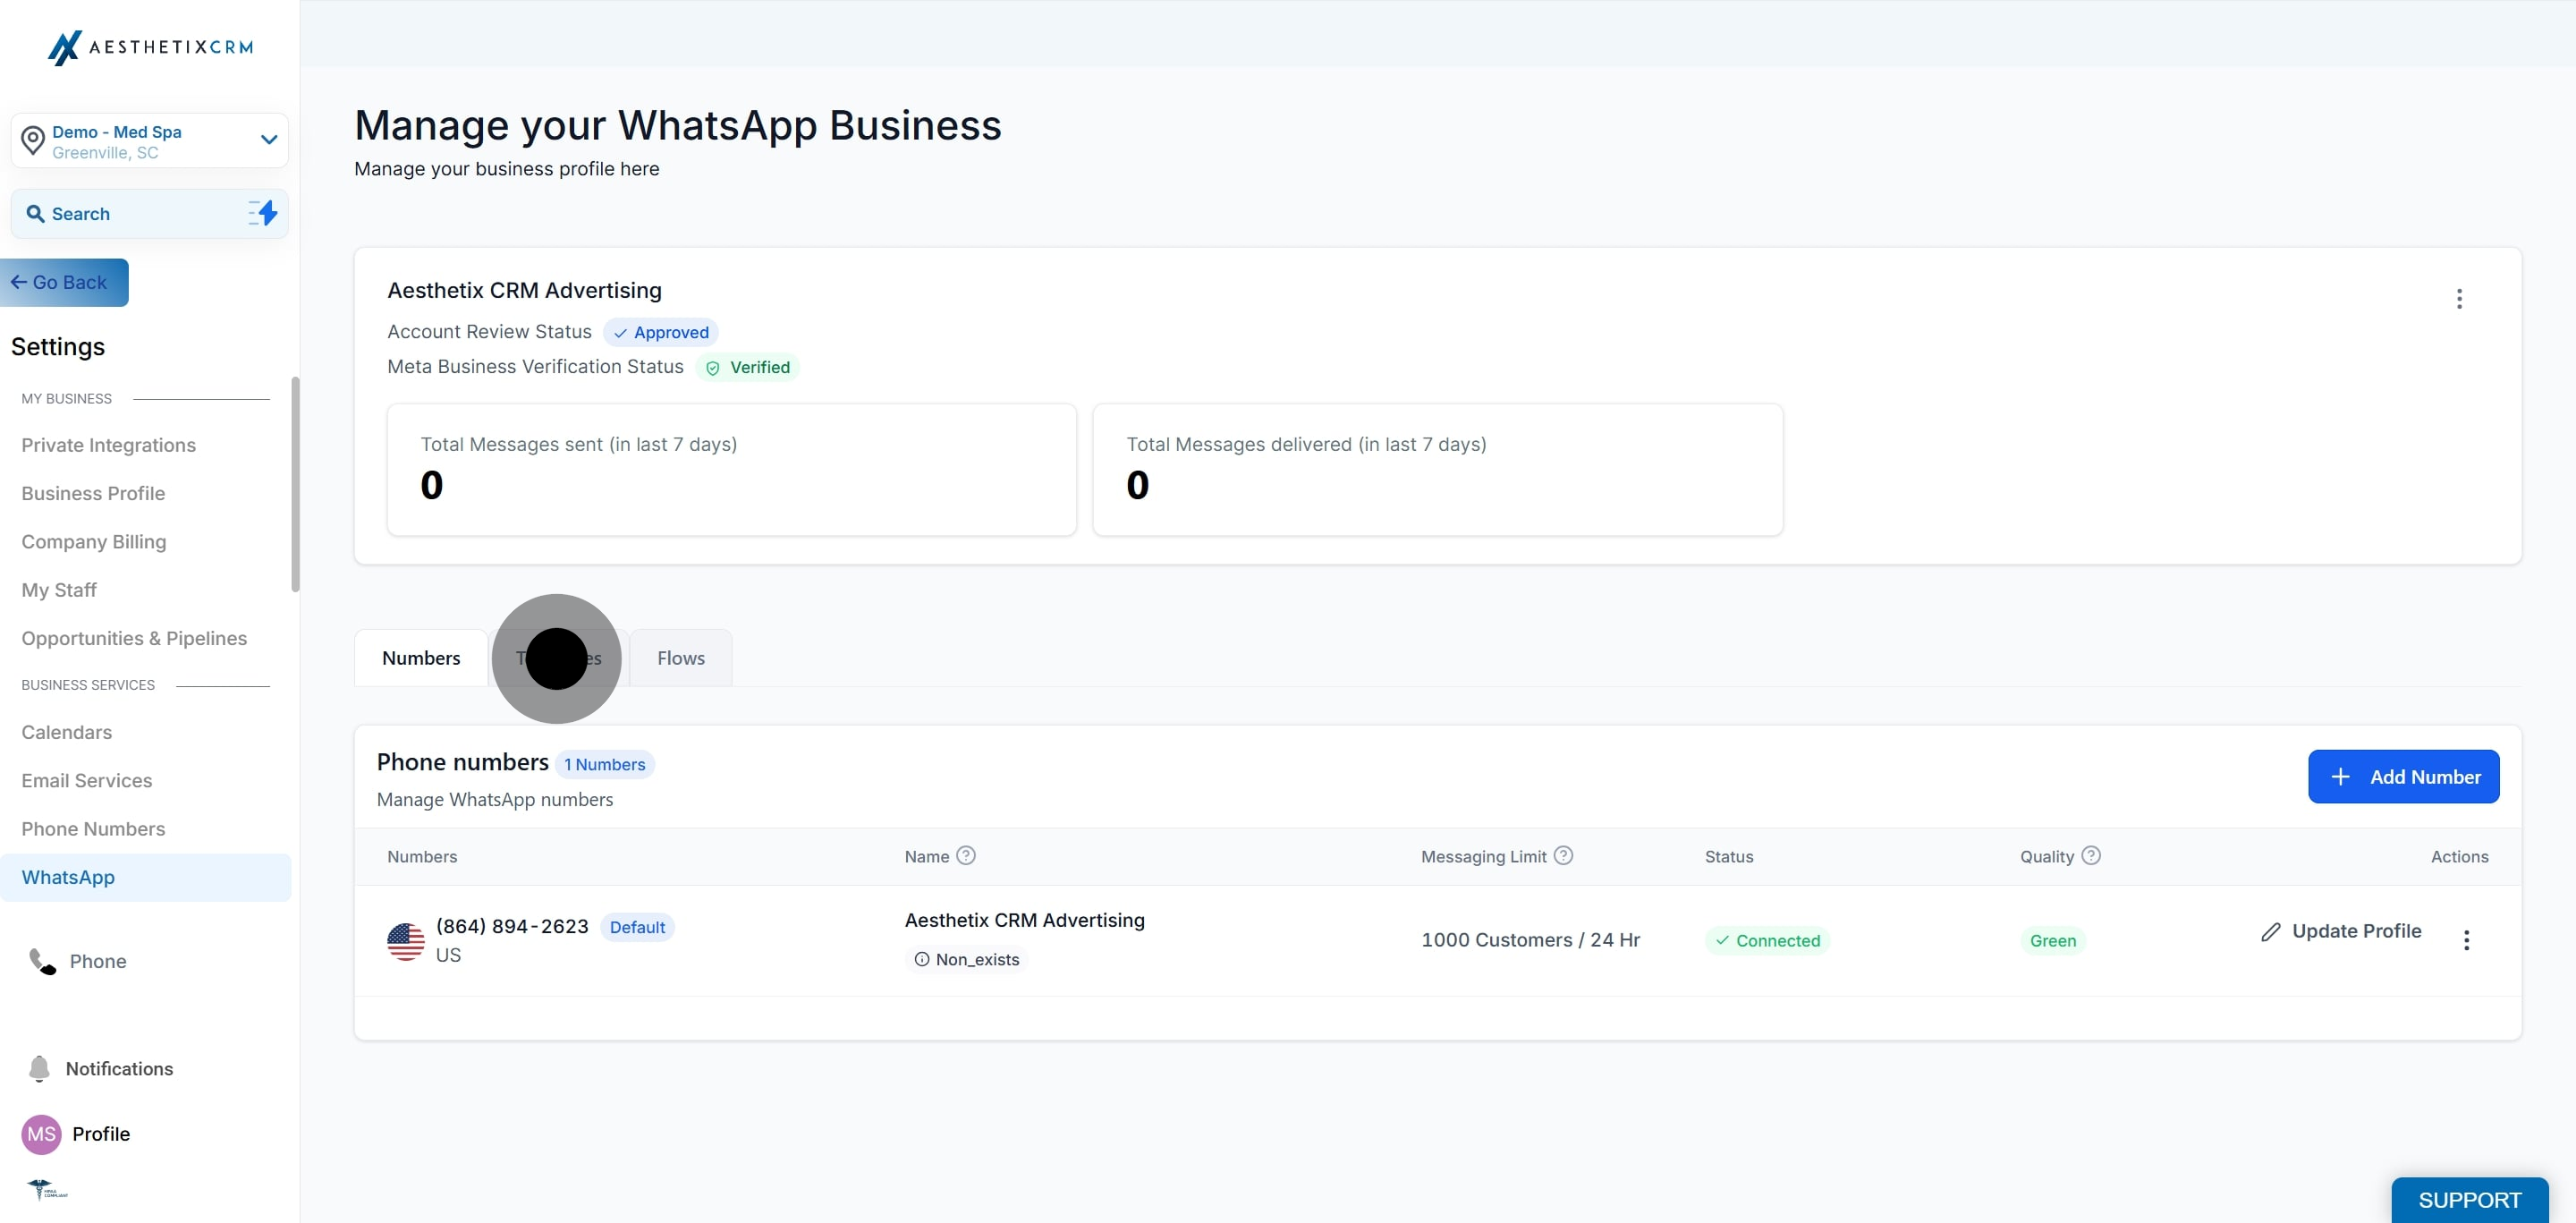Open Aesthetix CRM Advertising card options menu
Viewport: 2576px width, 1223px height.
(2459, 299)
